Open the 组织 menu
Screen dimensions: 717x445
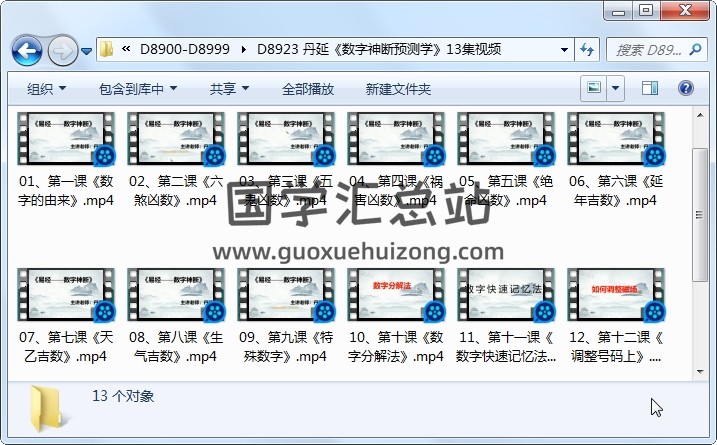pos(47,89)
